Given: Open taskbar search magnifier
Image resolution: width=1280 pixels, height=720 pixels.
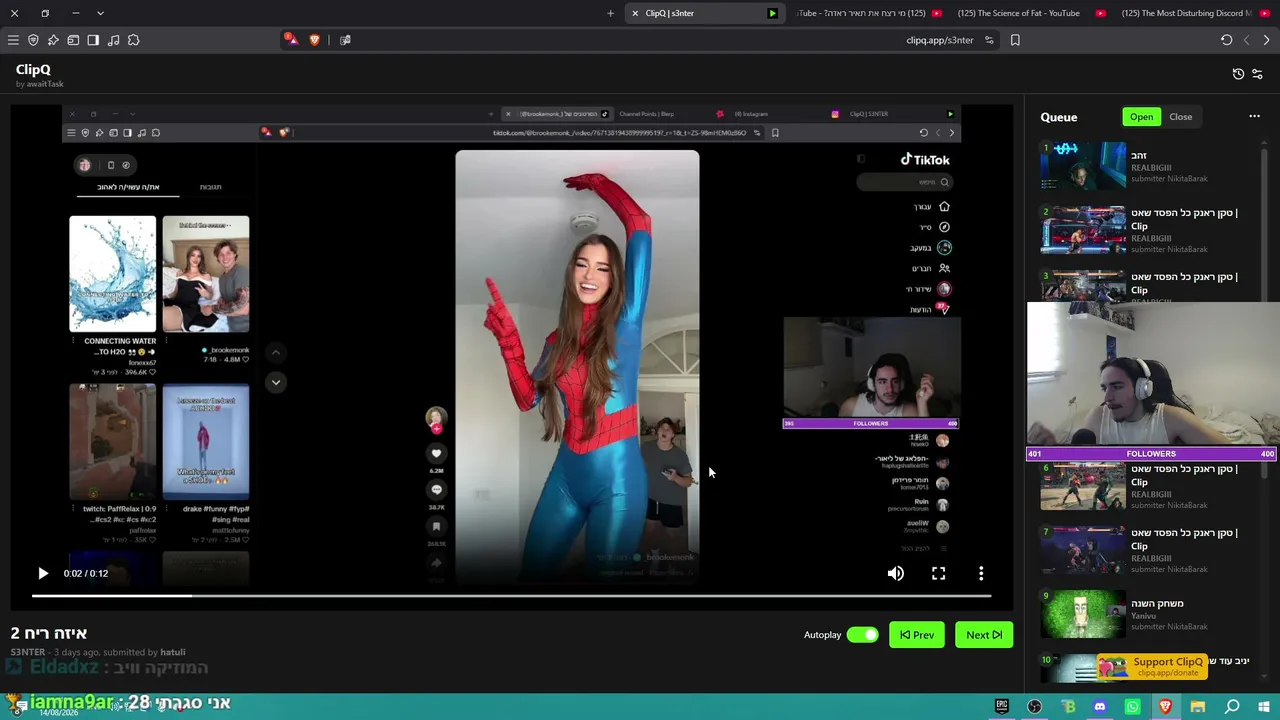Looking at the screenshot, I should 1232,707.
